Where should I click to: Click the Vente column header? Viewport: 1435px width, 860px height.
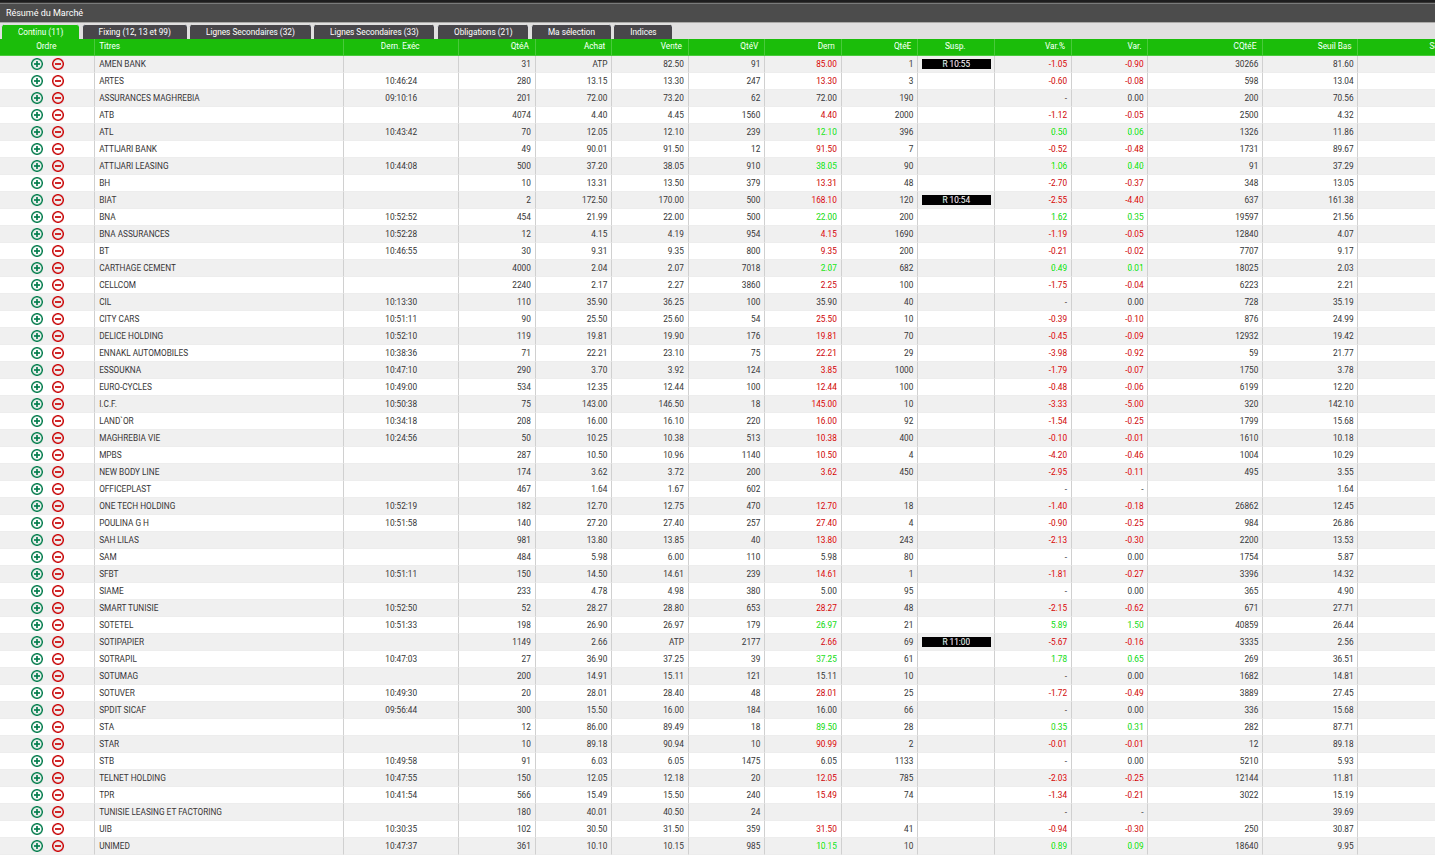[x=671, y=46]
